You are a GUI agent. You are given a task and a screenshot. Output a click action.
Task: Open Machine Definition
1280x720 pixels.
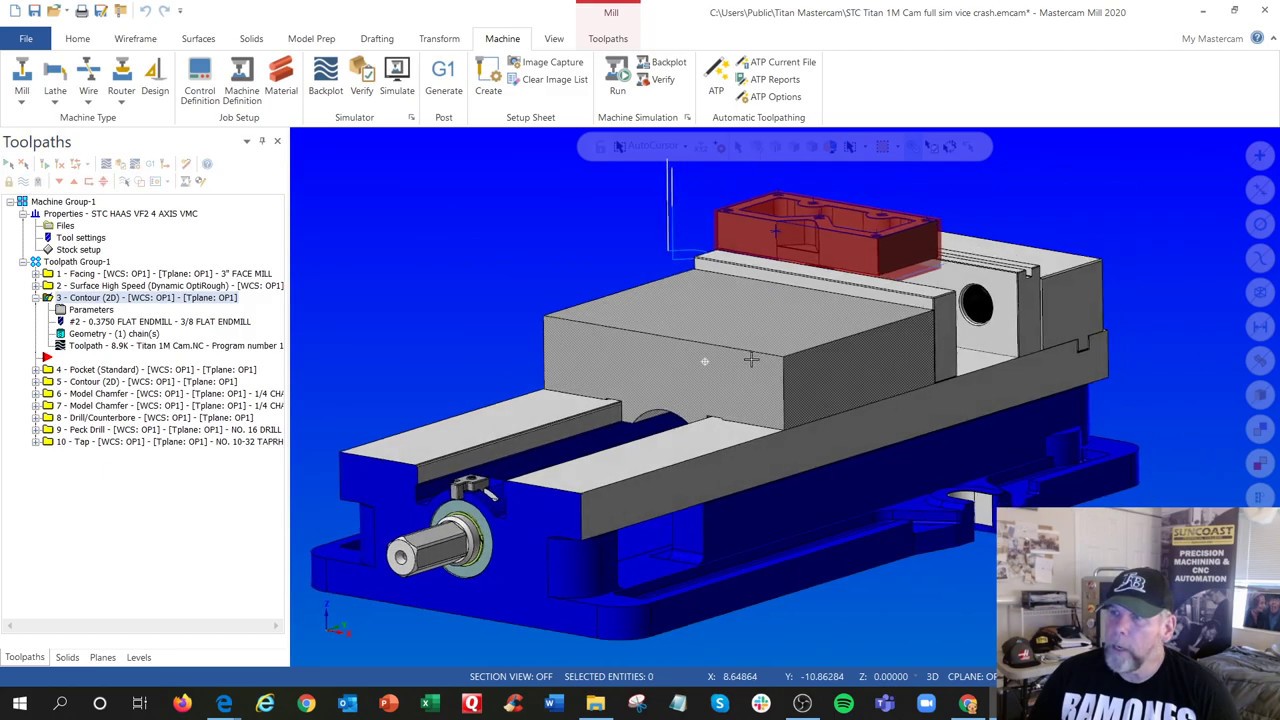[241, 81]
